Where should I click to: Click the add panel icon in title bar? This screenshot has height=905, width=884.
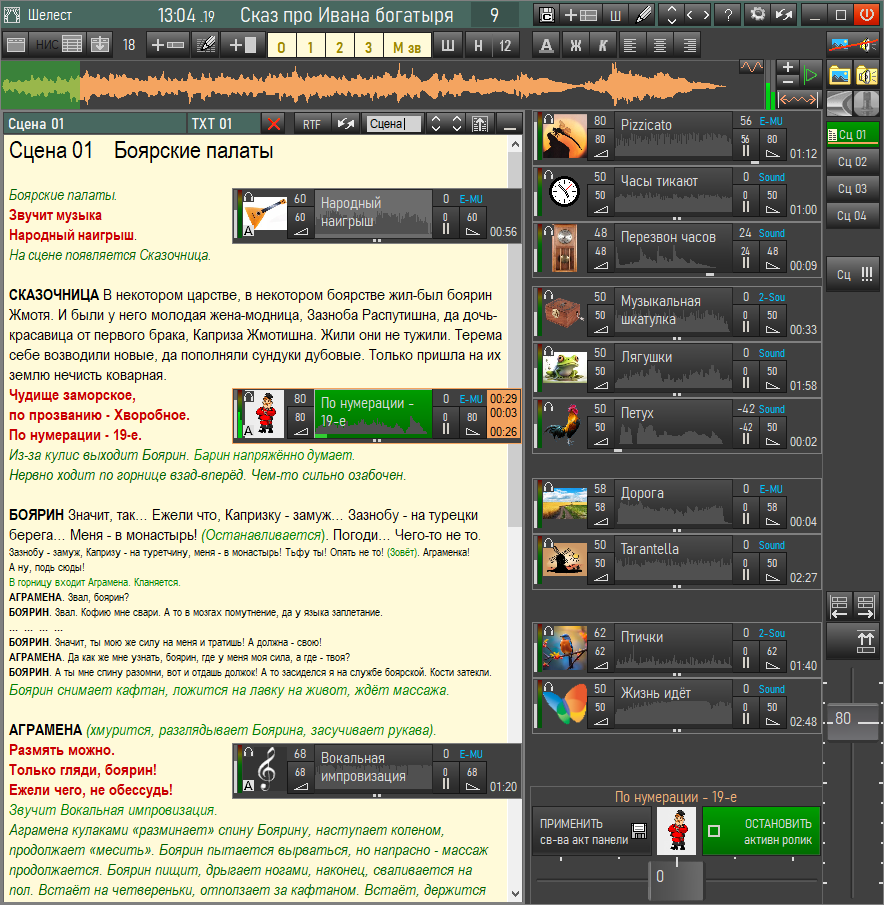click(x=580, y=14)
